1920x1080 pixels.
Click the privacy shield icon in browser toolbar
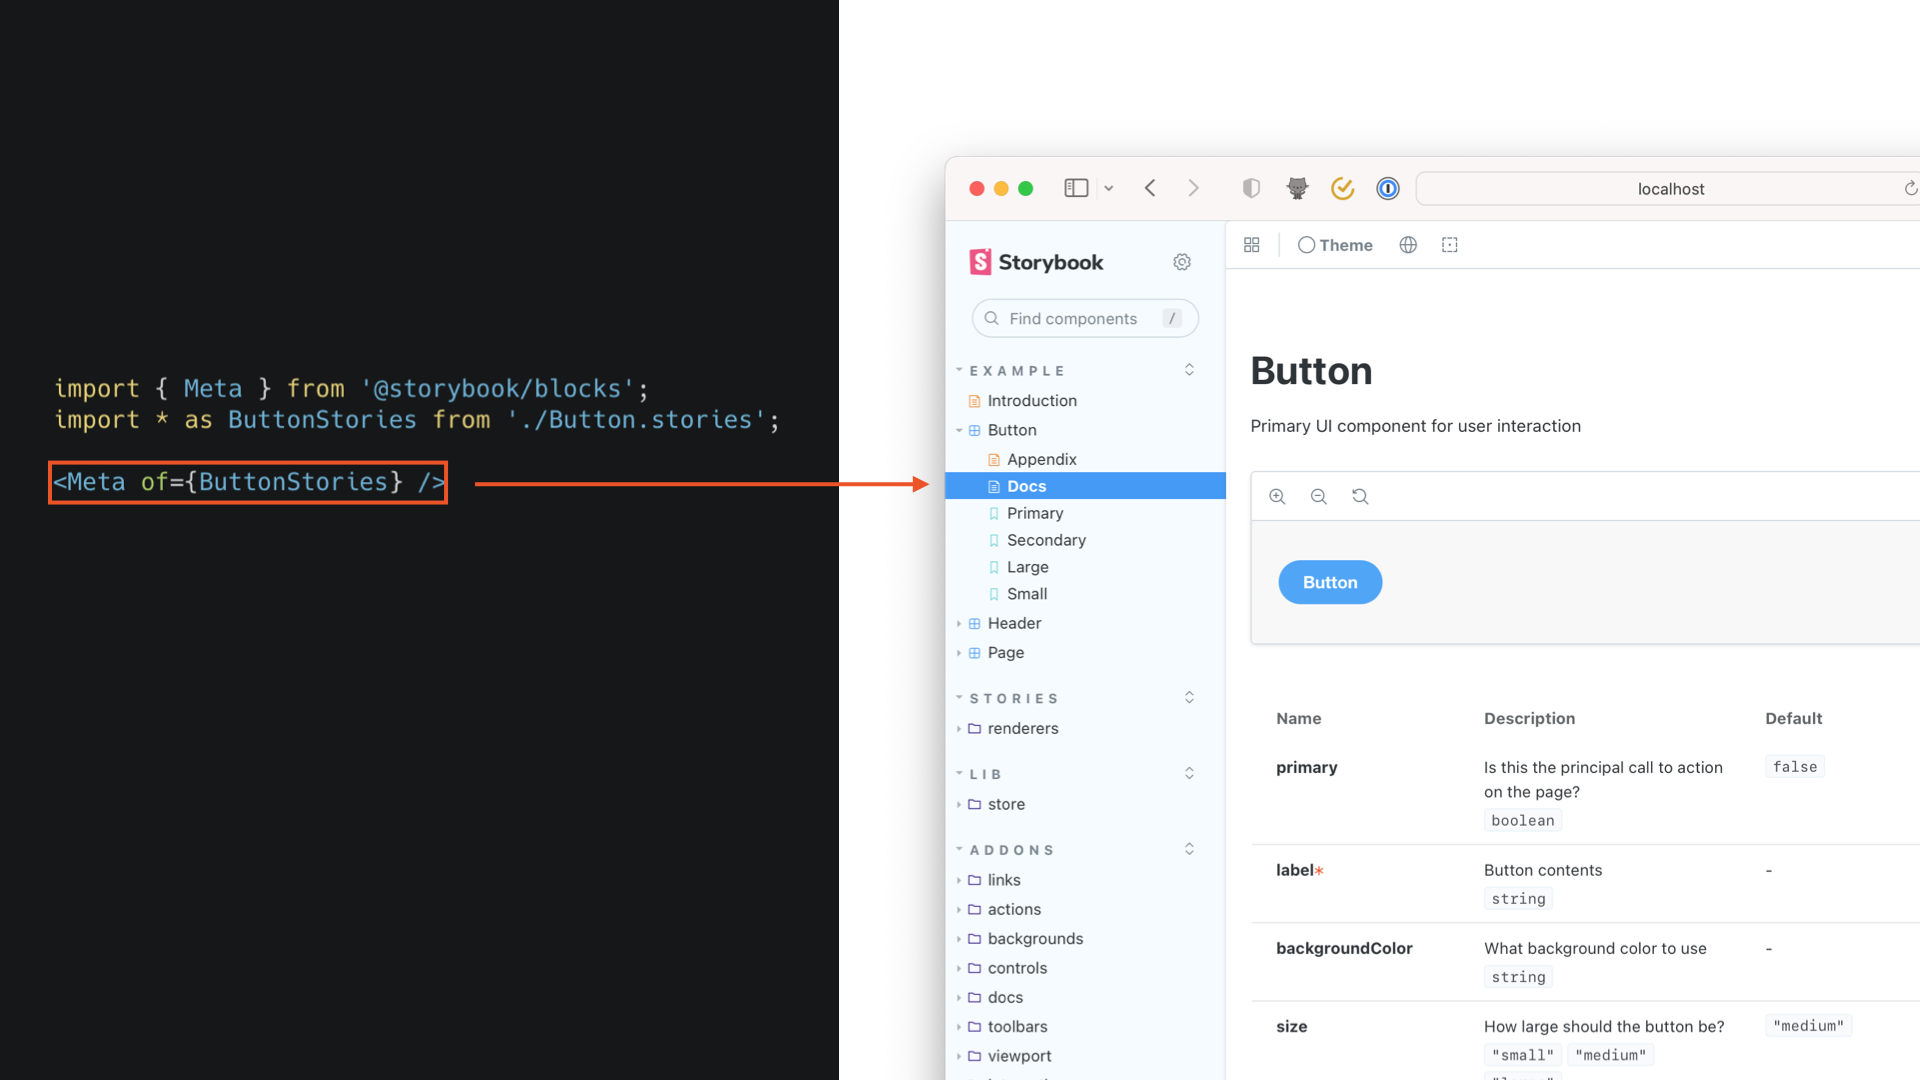tap(1251, 189)
